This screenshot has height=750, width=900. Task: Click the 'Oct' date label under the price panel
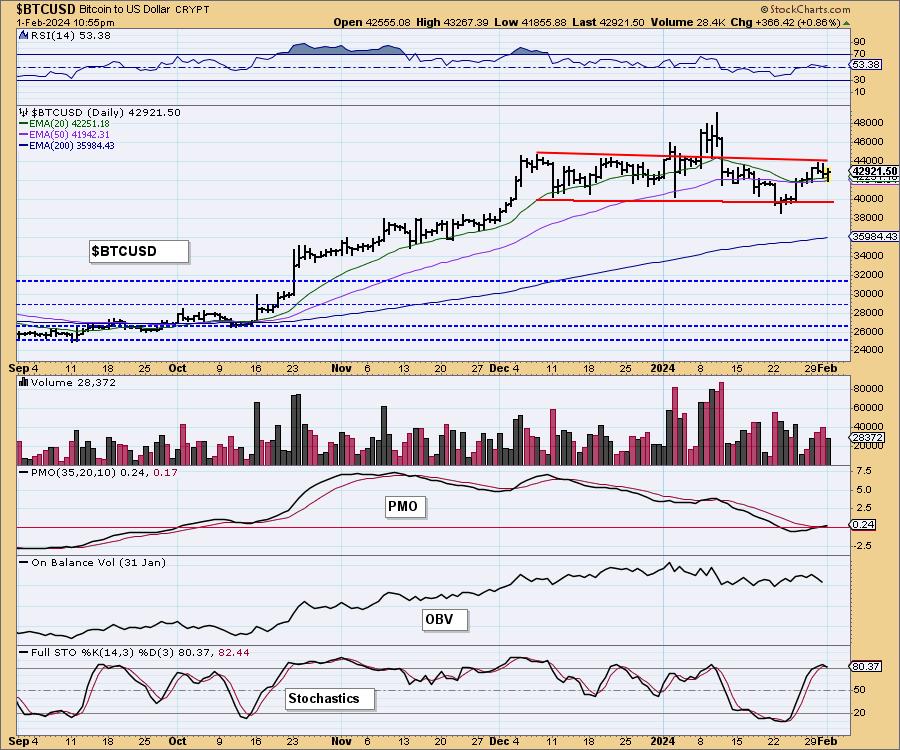click(x=177, y=368)
